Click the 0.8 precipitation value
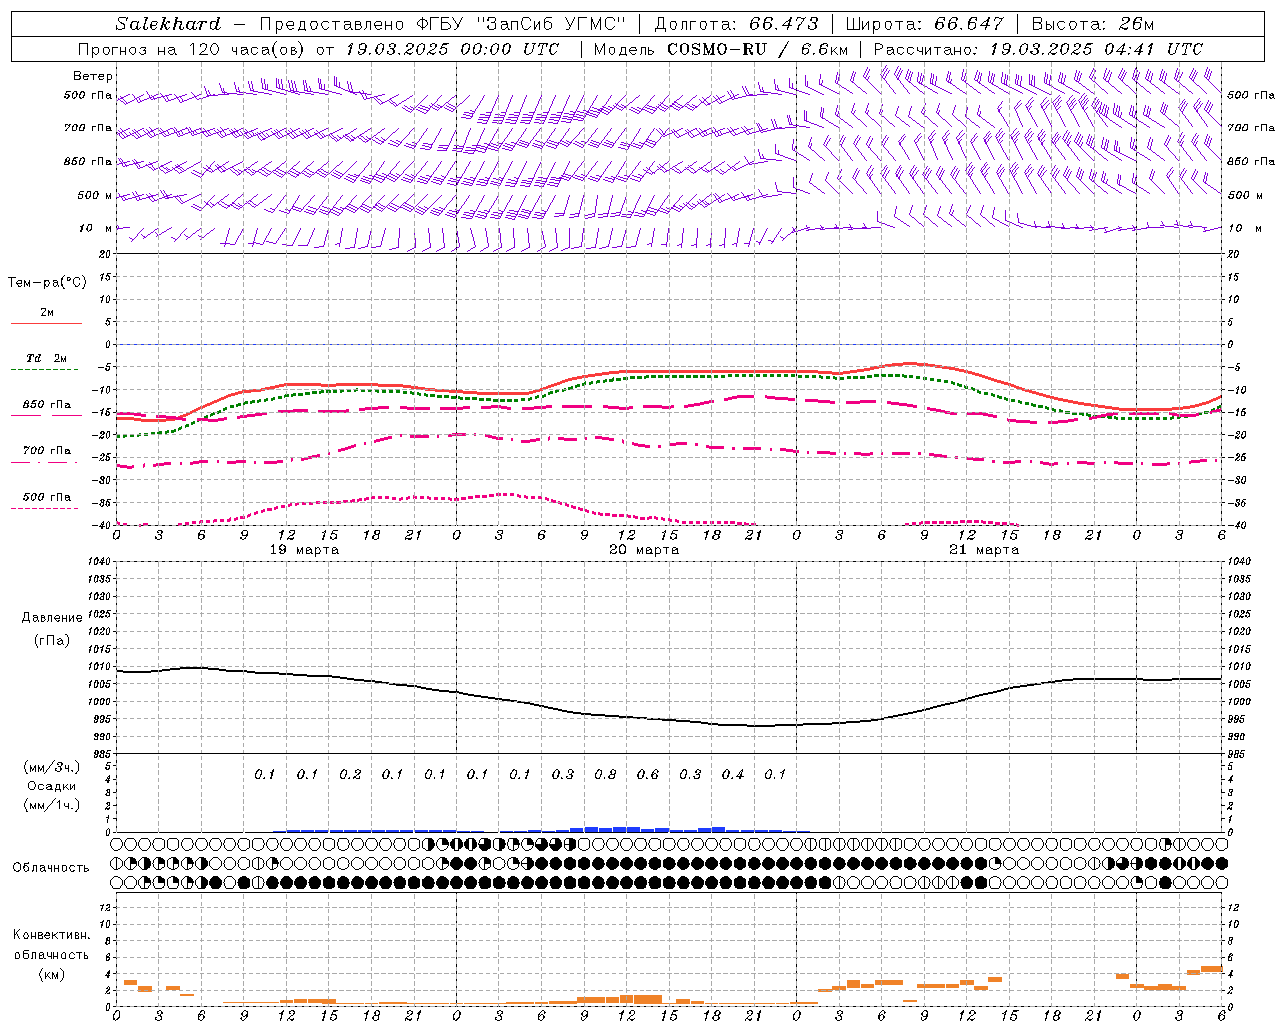This screenshot has width=1280, height=1024. click(605, 774)
